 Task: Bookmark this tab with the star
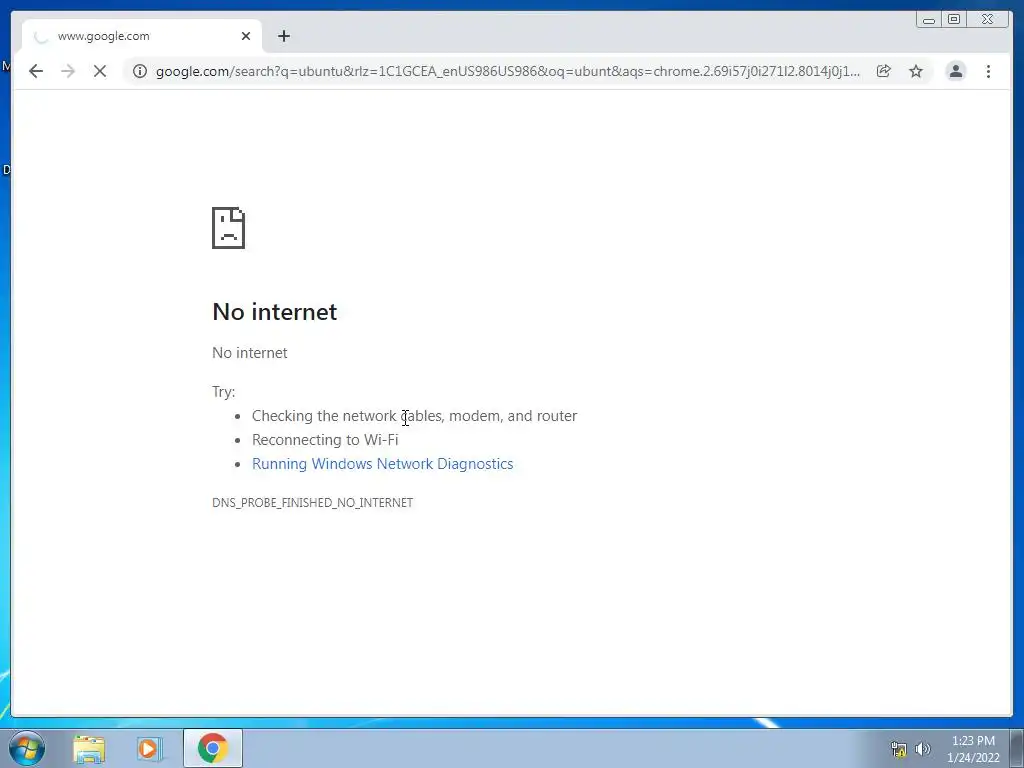(x=916, y=71)
